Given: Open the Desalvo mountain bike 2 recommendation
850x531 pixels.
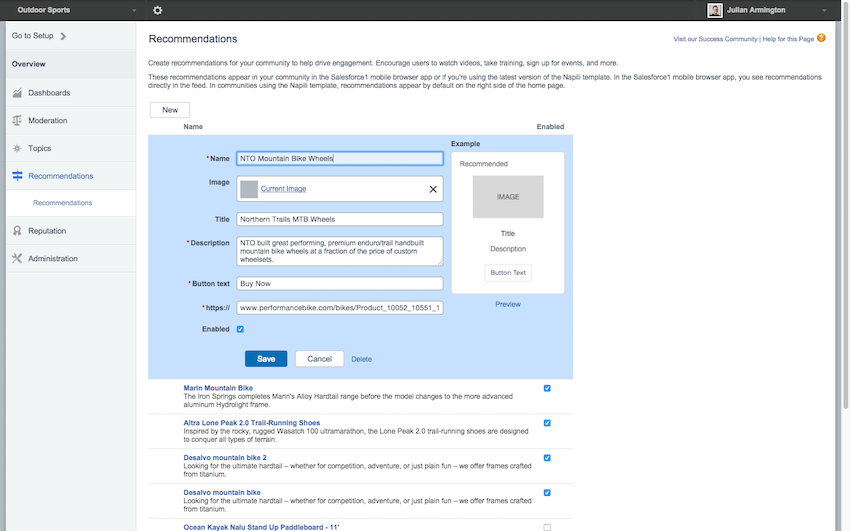Looking at the screenshot, I should (225, 457).
